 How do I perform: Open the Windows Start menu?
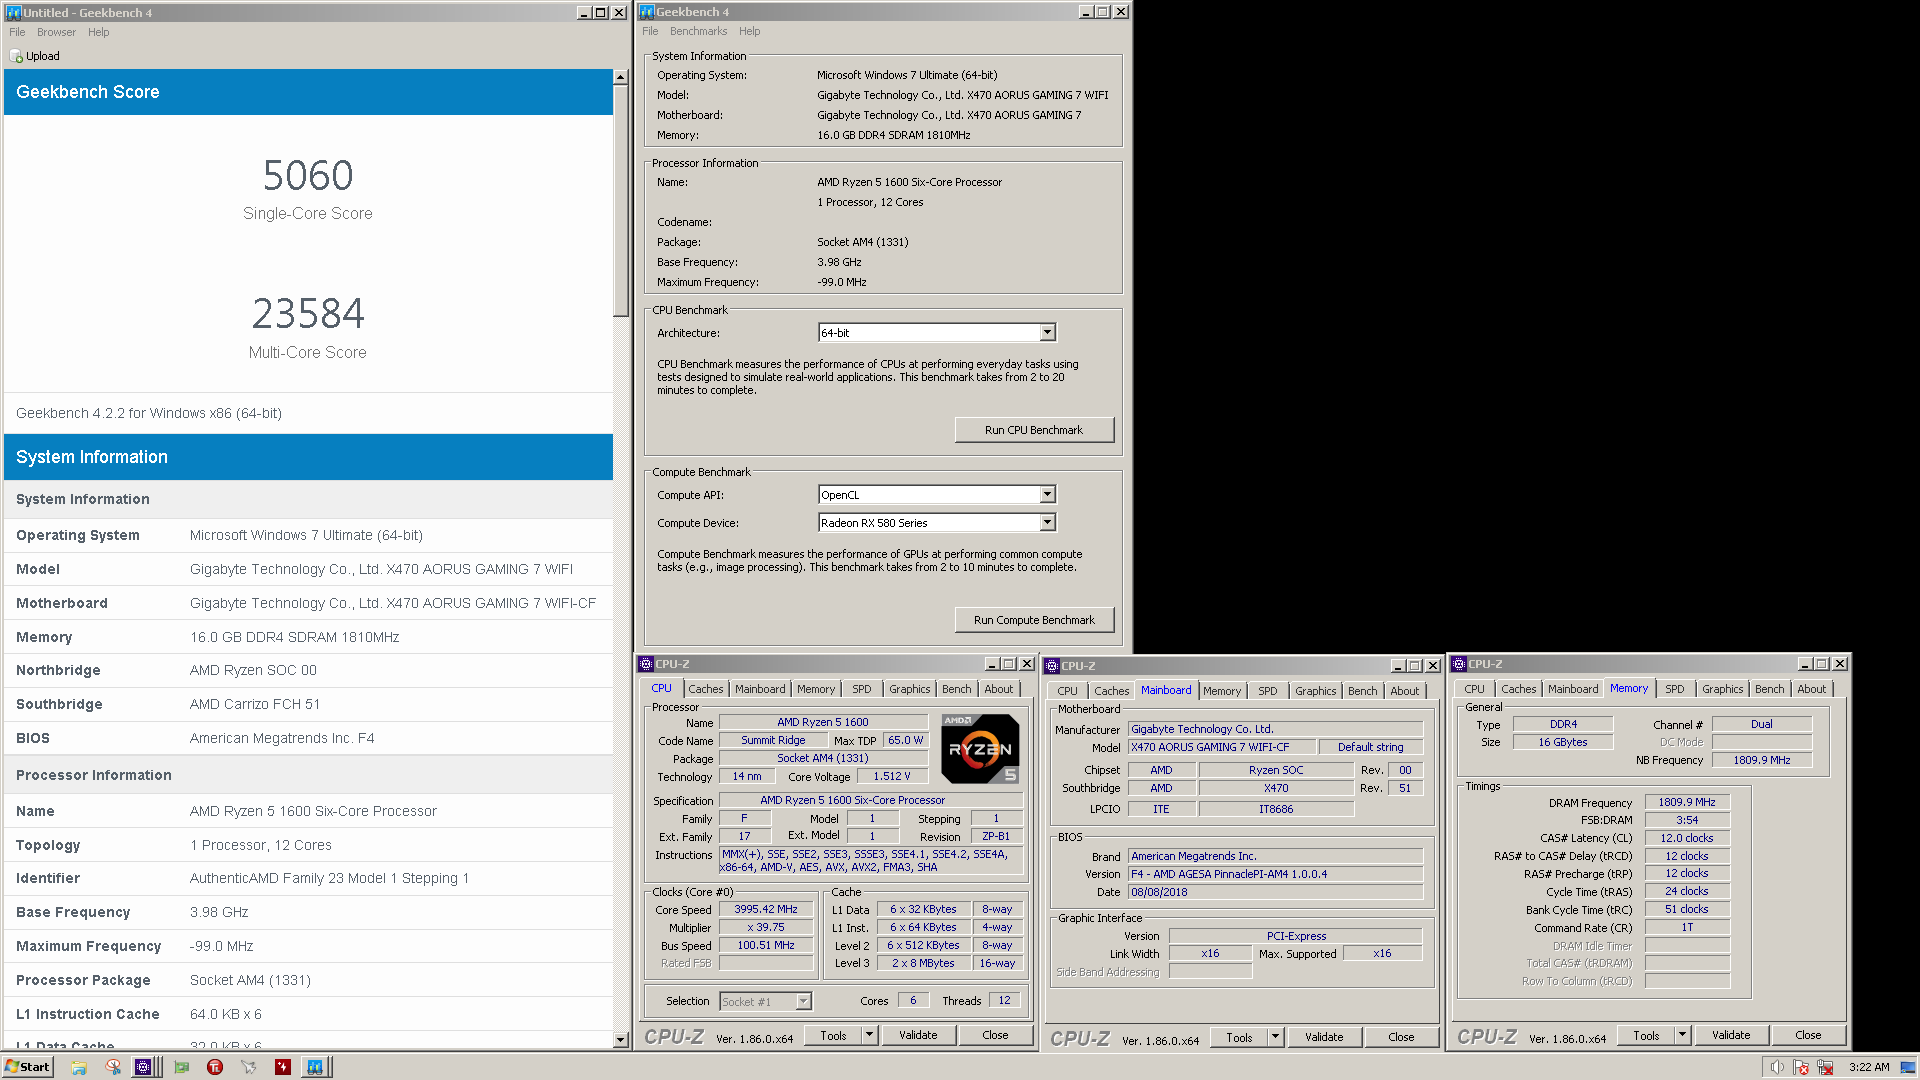(x=27, y=1067)
